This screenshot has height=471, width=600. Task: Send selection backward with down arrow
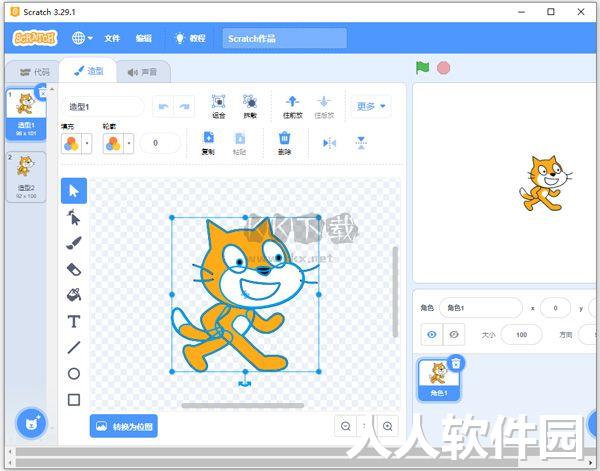(x=324, y=106)
